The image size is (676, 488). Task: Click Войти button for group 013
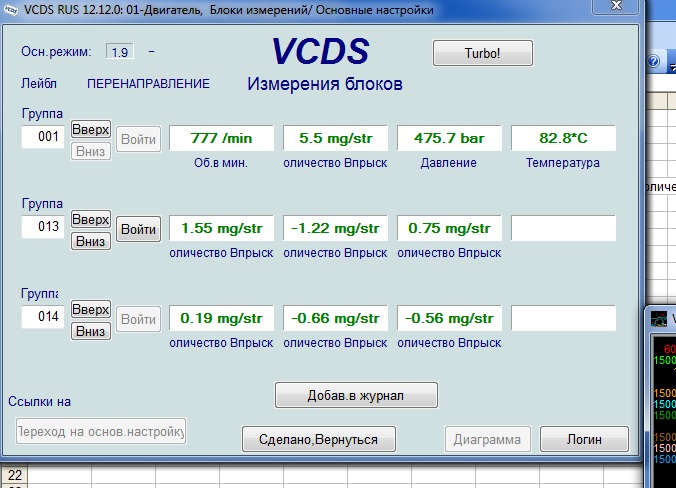click(138, 229)
